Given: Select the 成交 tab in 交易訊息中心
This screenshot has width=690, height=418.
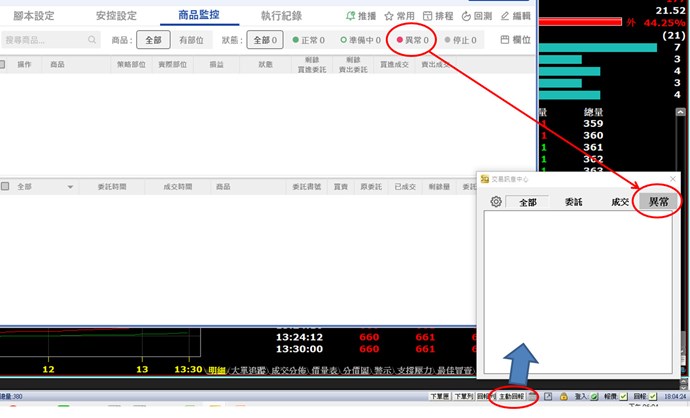Looking at the screenshot, I should click(620, 202).
